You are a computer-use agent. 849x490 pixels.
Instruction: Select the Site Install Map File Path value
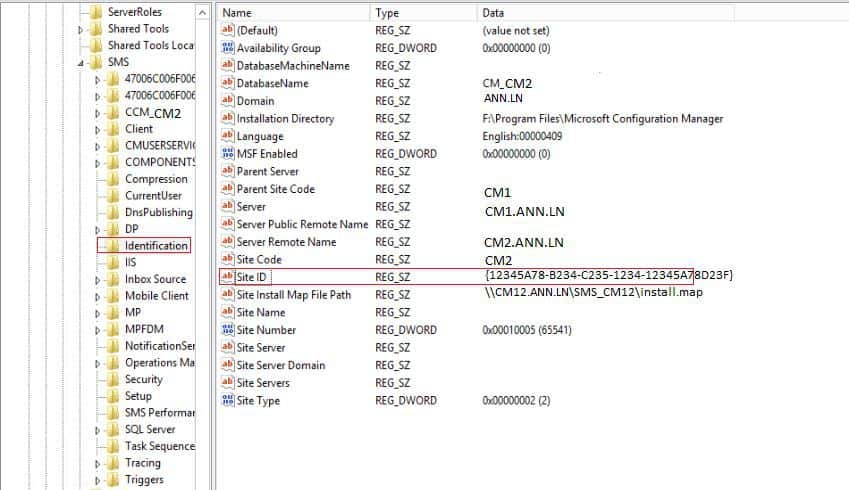293,295
